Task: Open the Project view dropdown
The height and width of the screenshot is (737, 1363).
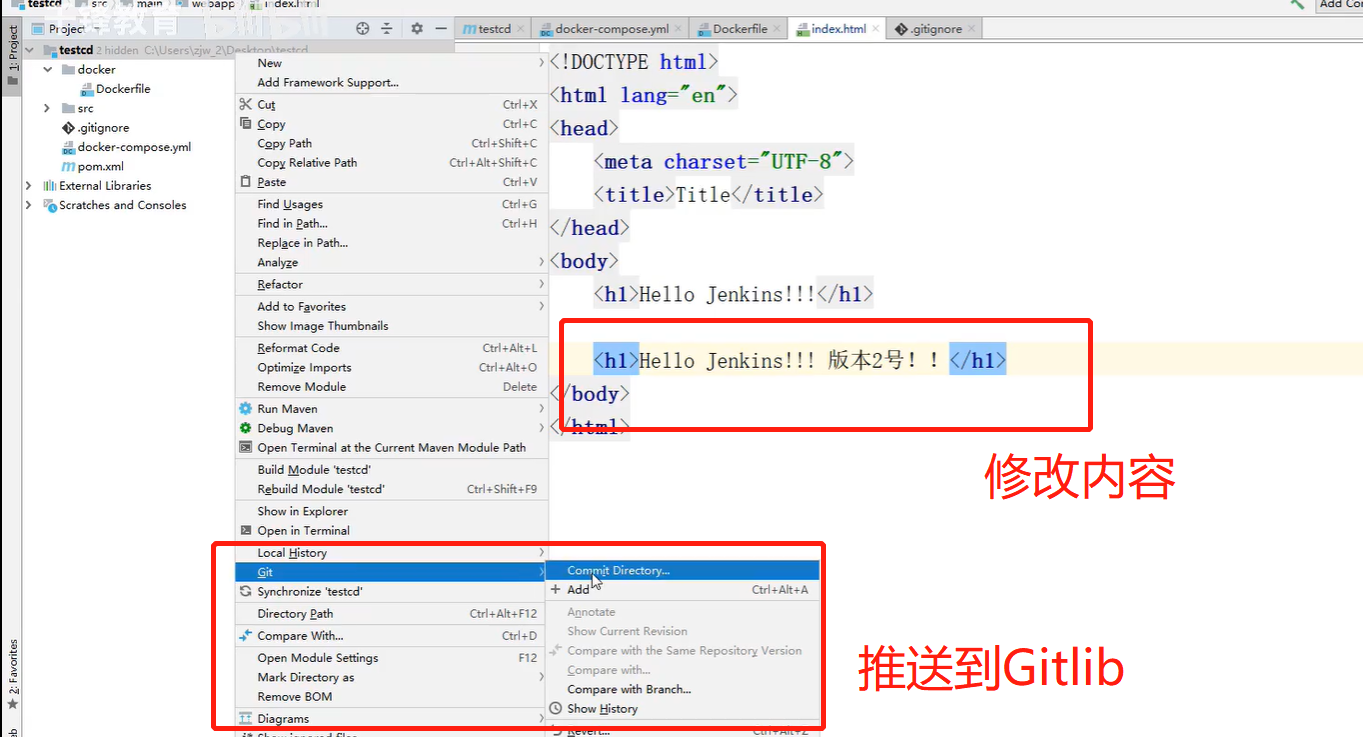Action: pos(69,29)
